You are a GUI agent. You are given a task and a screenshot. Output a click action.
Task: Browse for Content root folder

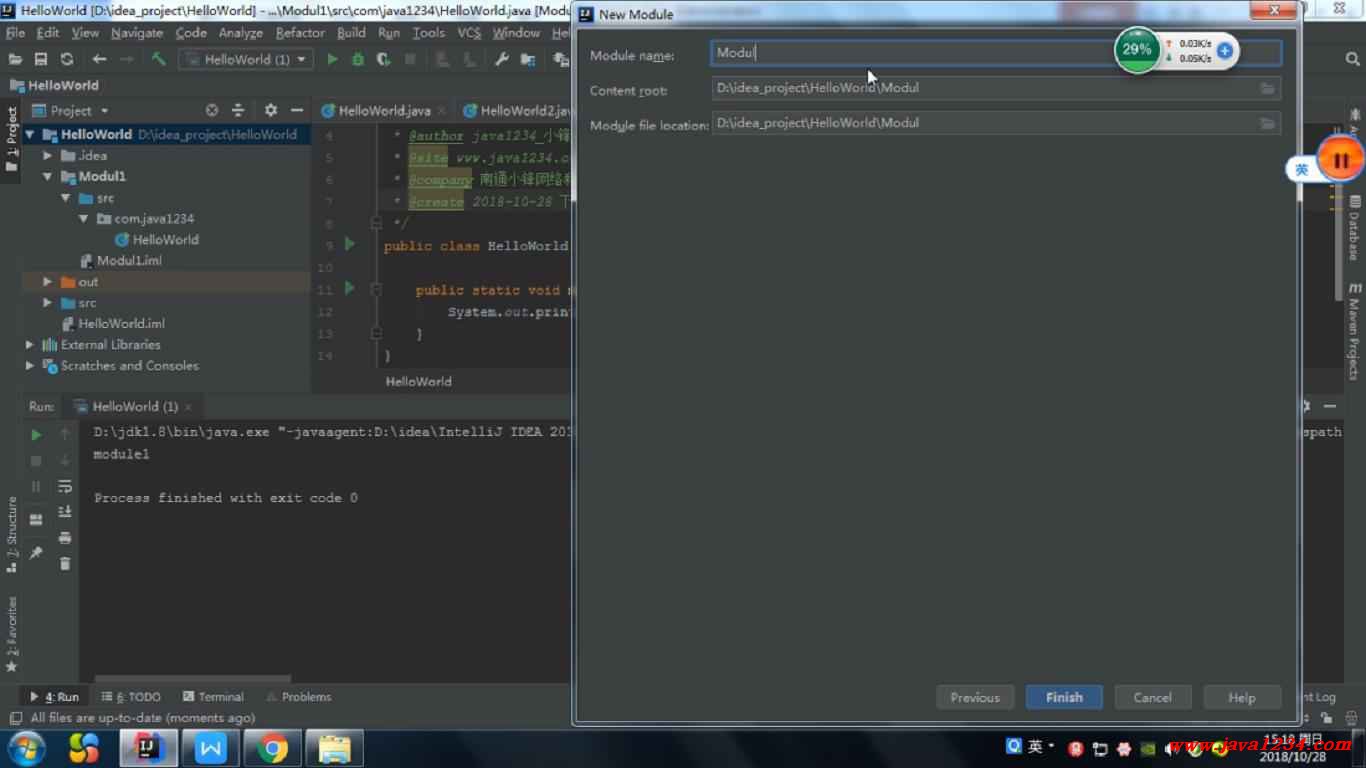(1267, 88)
